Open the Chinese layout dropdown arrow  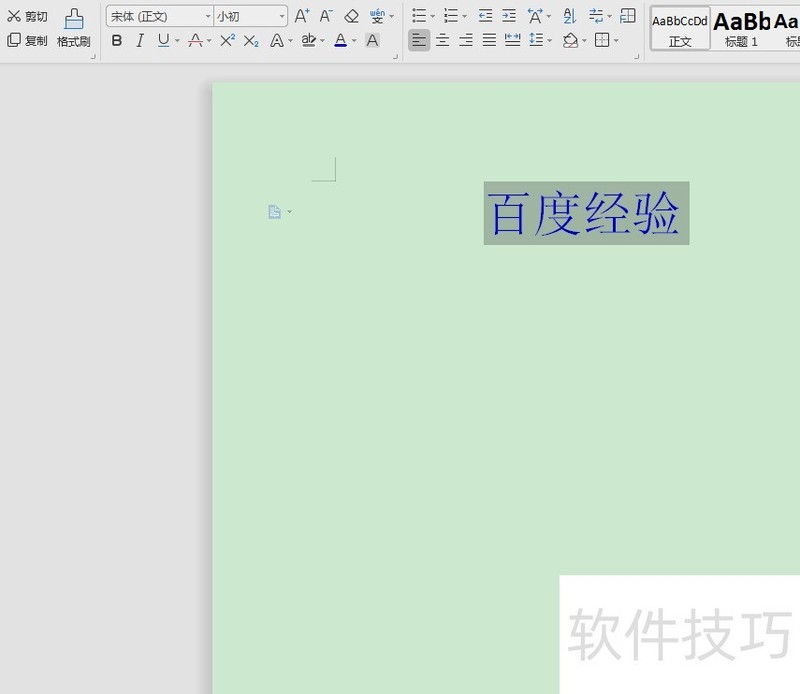click(x=548, y=16)
